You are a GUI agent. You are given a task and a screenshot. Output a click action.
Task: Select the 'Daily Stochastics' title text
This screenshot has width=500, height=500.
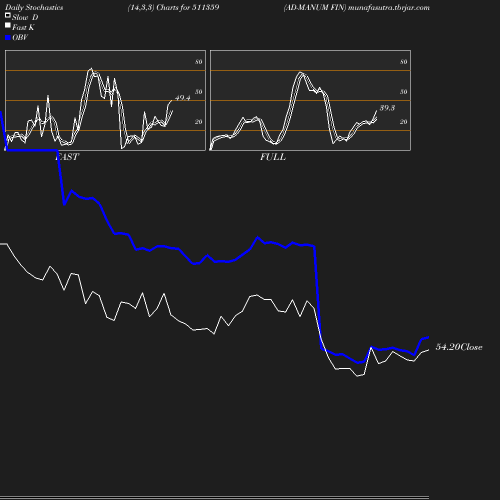point(34,8)
